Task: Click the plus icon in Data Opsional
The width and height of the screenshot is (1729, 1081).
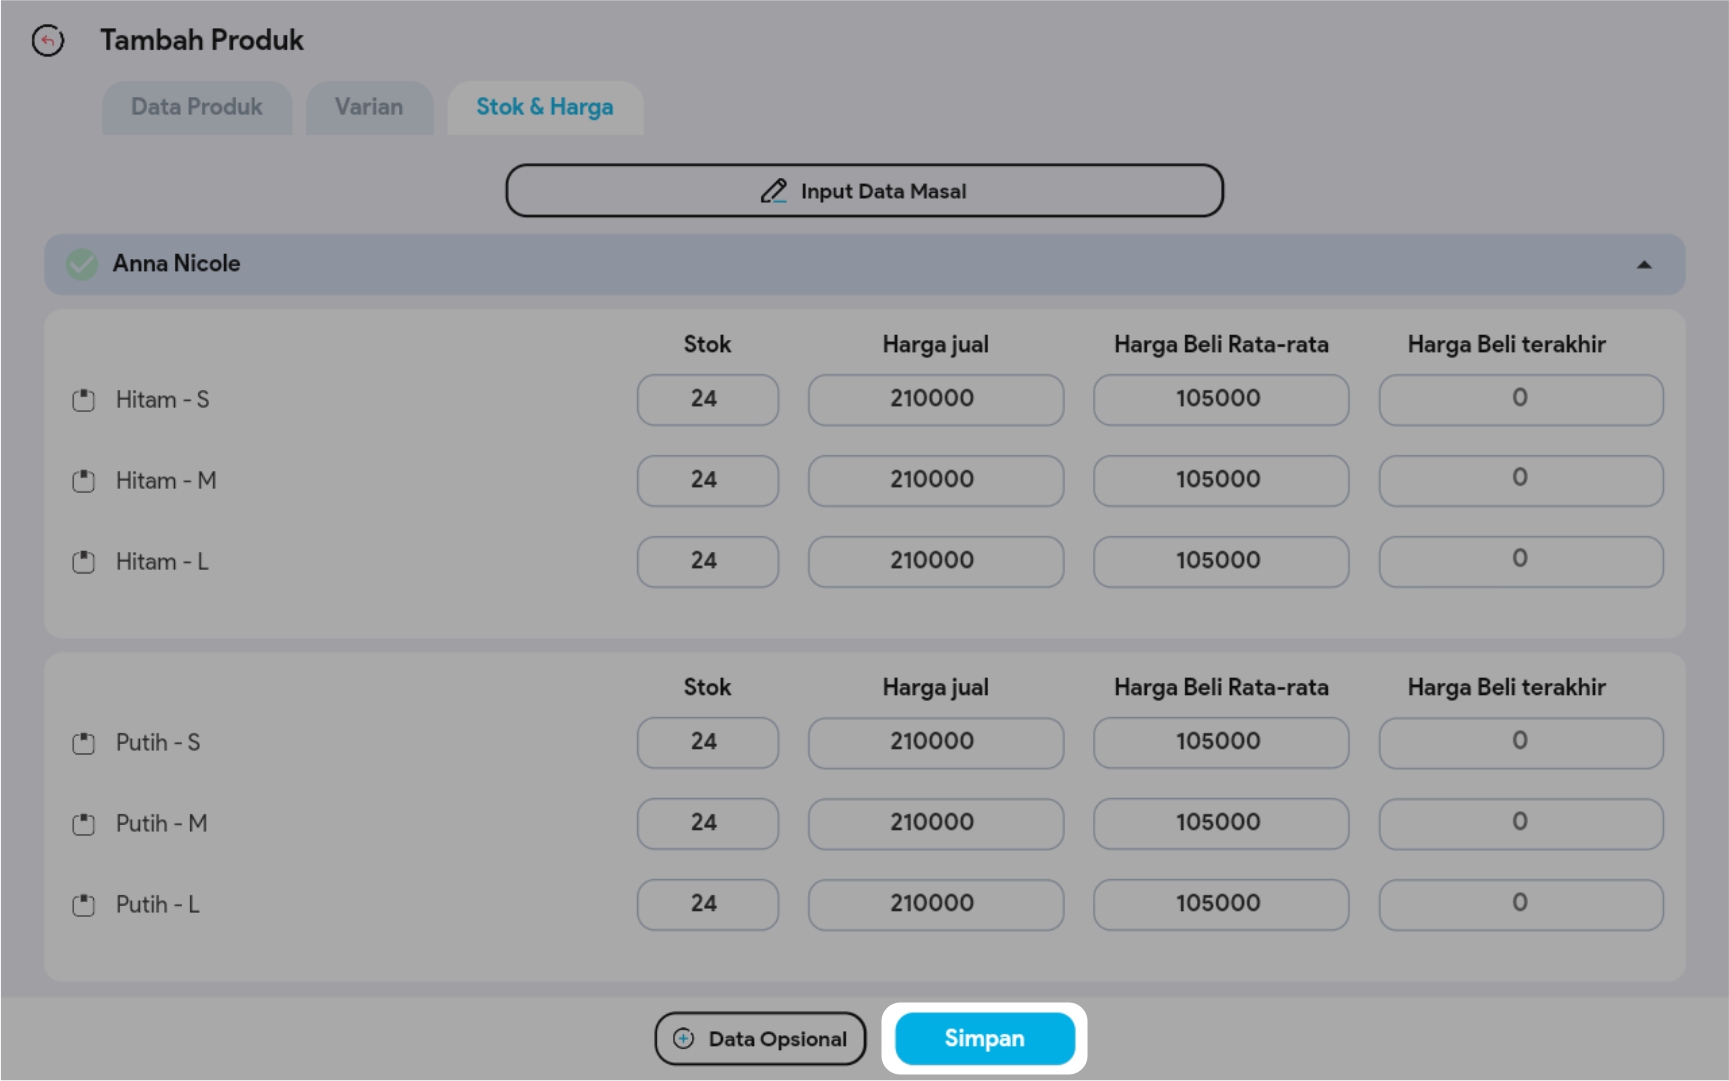Action: [684, 1038]
